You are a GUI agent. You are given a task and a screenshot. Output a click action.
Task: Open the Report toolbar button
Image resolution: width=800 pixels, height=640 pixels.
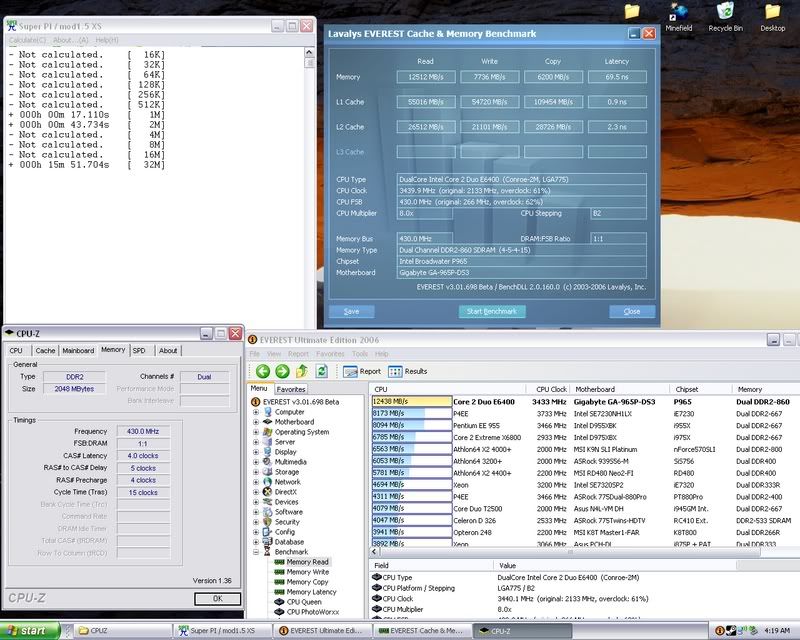coord(362,372)
